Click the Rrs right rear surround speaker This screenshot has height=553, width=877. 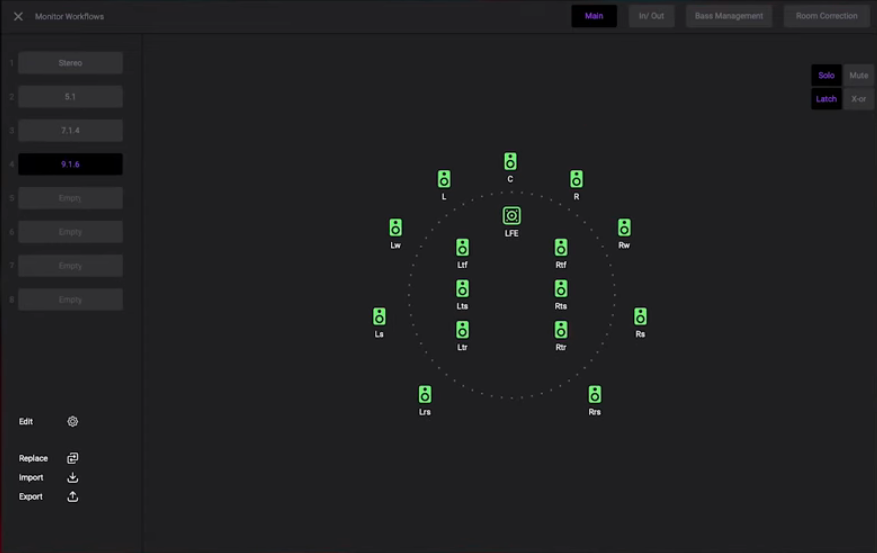(x=595, y=394)
